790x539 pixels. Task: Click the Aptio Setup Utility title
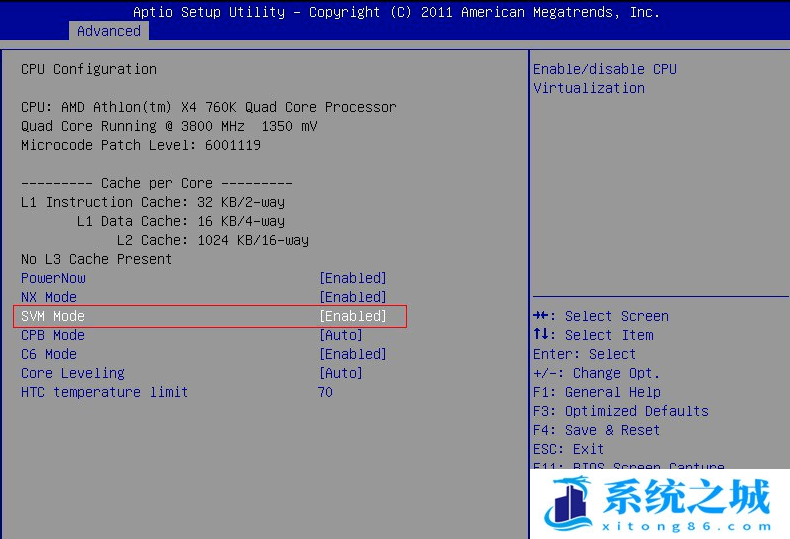[x=396, y=12]
